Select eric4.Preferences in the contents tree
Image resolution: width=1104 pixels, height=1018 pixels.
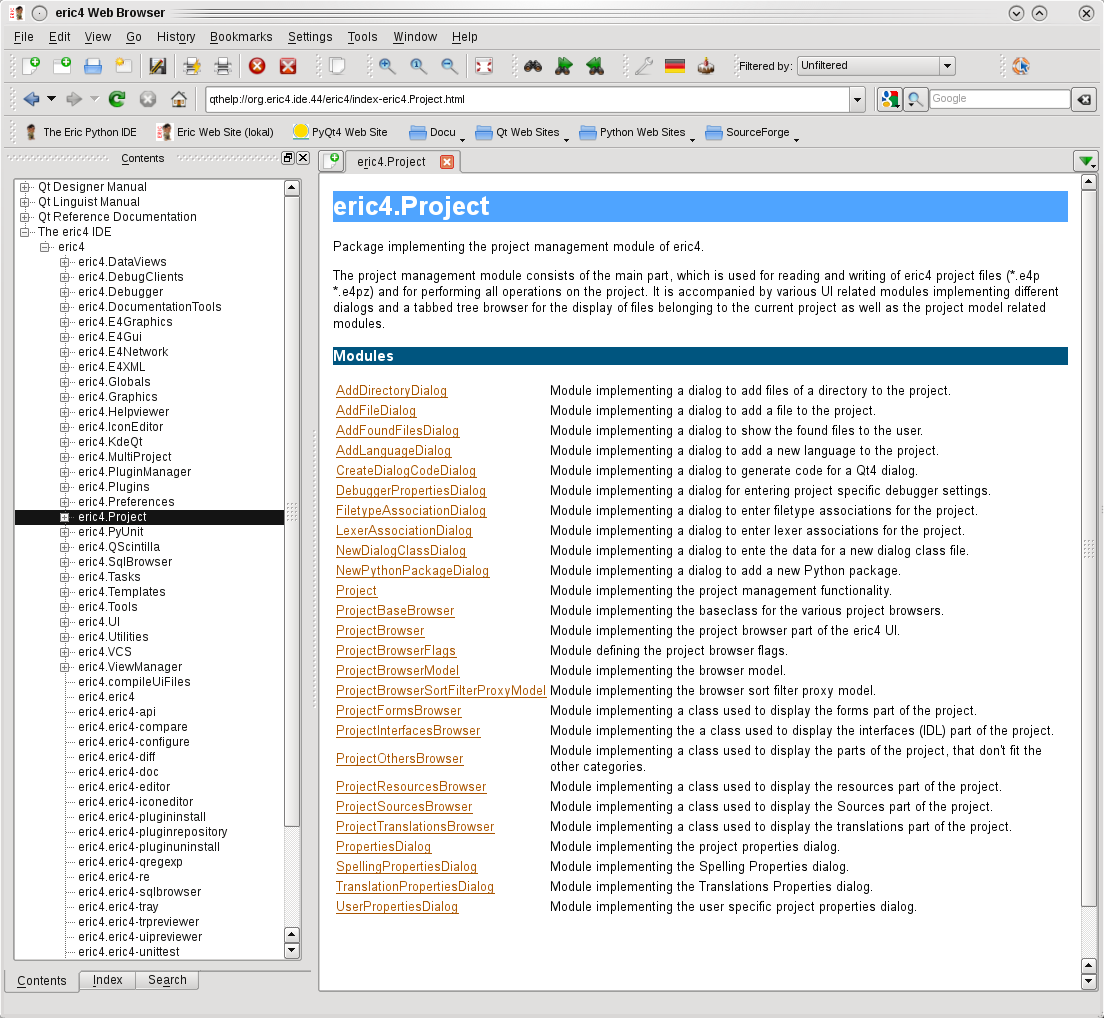tap(126, 502)
